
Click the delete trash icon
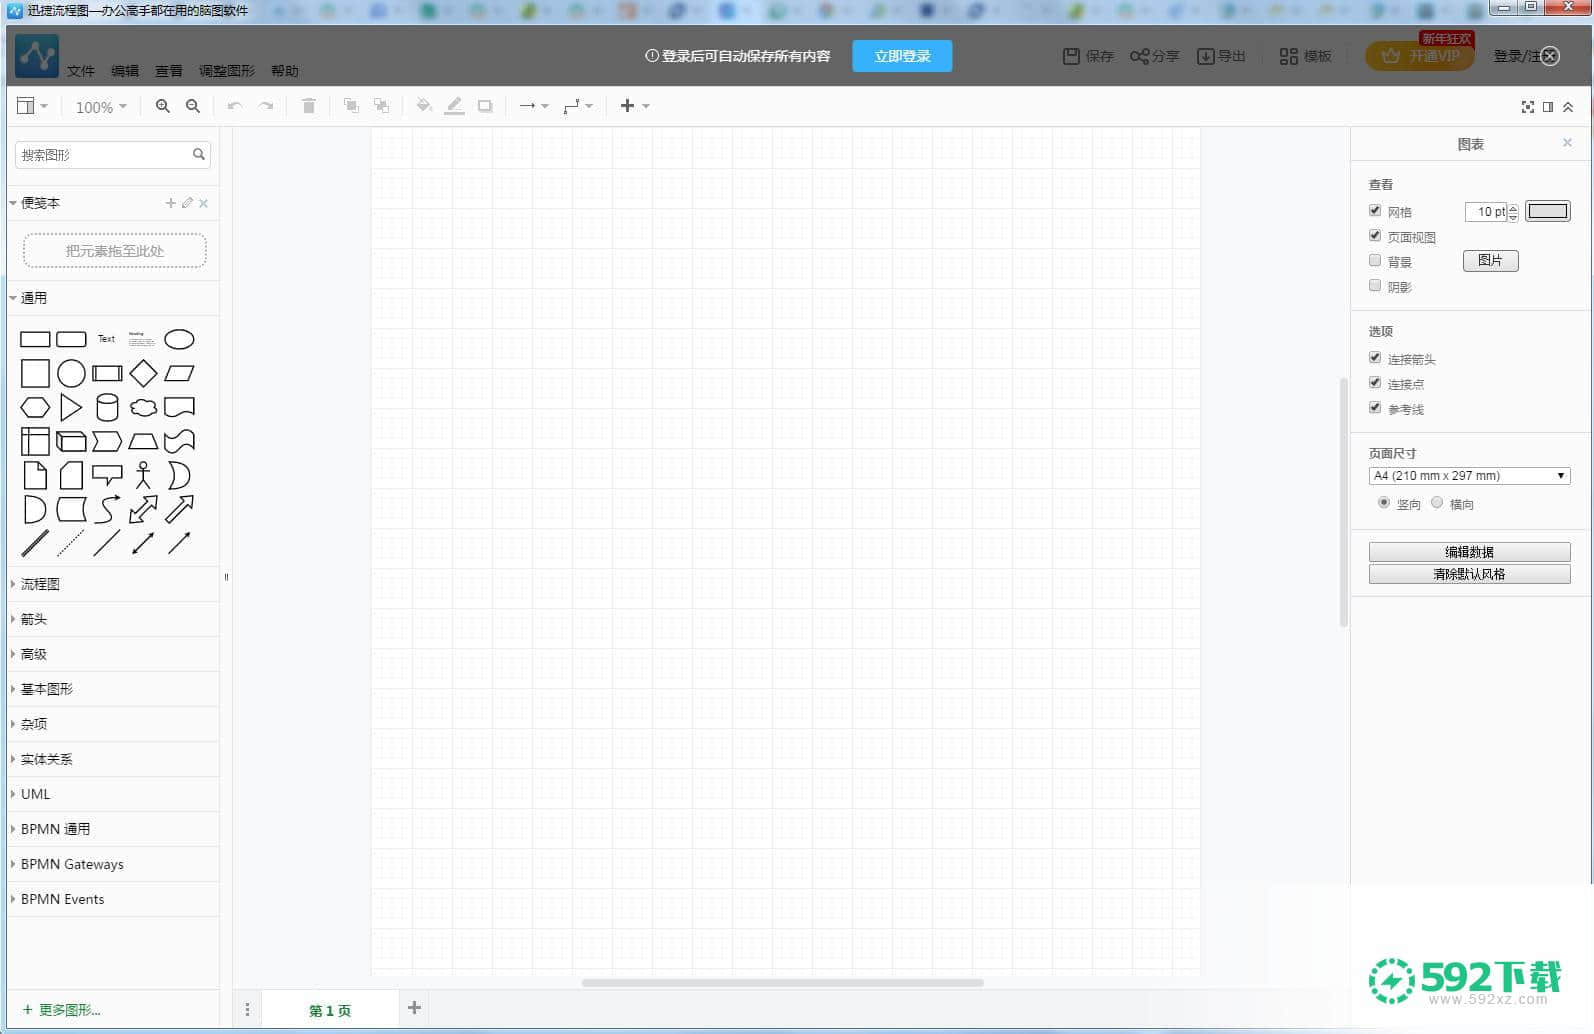click(x=309, y=106)
